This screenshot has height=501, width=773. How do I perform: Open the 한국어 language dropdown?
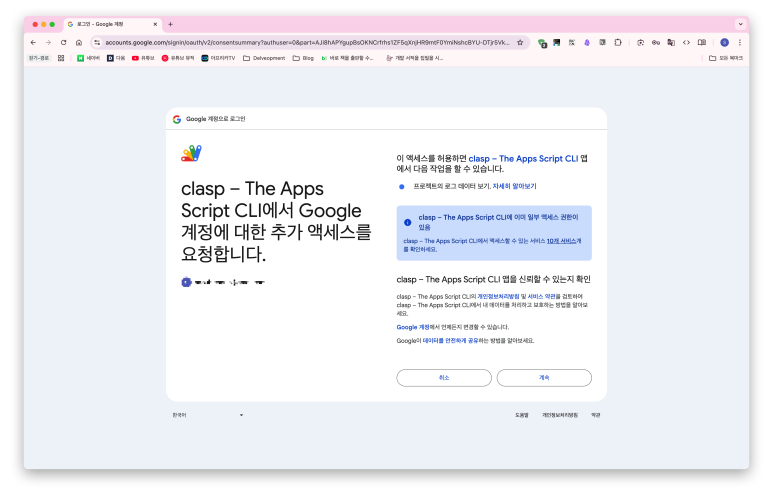coord(208,414)
